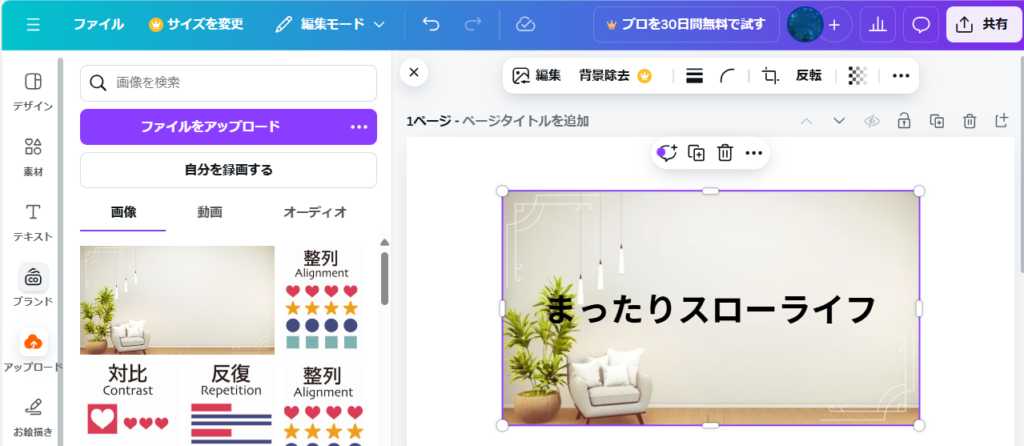Image resolution: width=1024 pixels, height=446 pixels.
Task: Click 編集 image edit button
Action: pyautogui.click(x=537, y=76)
